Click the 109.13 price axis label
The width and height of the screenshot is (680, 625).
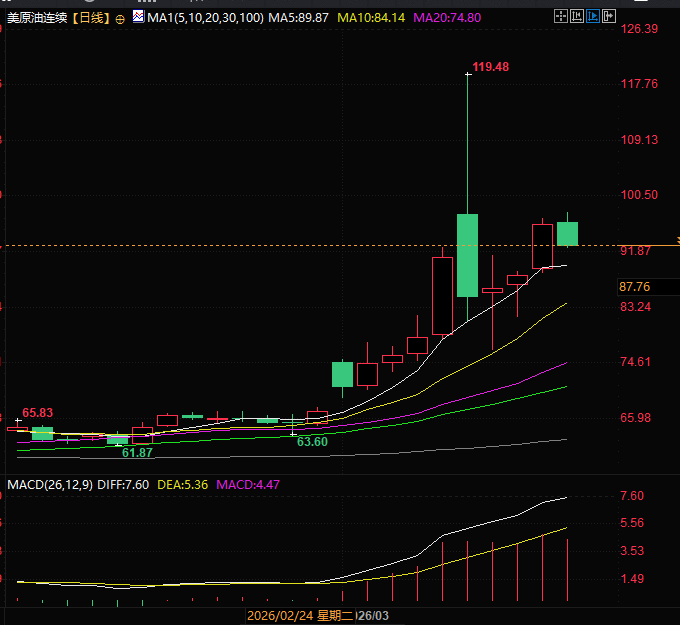(x=639, y=140)
